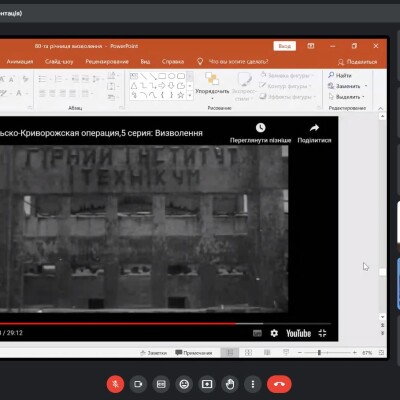Open the emoji reactions button
The height and width of the screenshot is (400, 400).
coord(184,384)
